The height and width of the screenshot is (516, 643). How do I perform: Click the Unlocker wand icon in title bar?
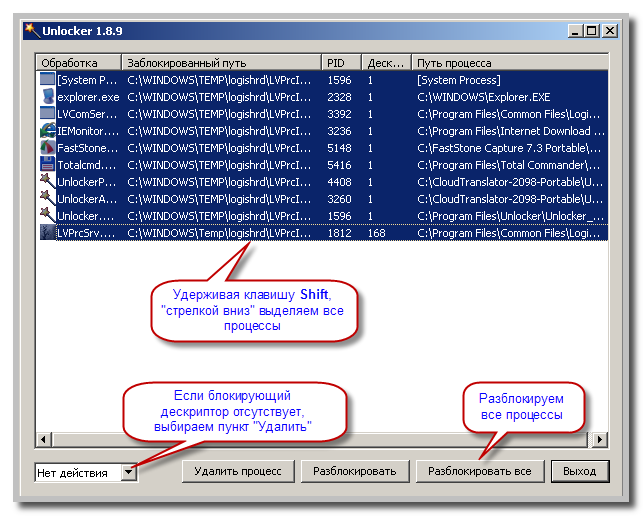point(32,30)
